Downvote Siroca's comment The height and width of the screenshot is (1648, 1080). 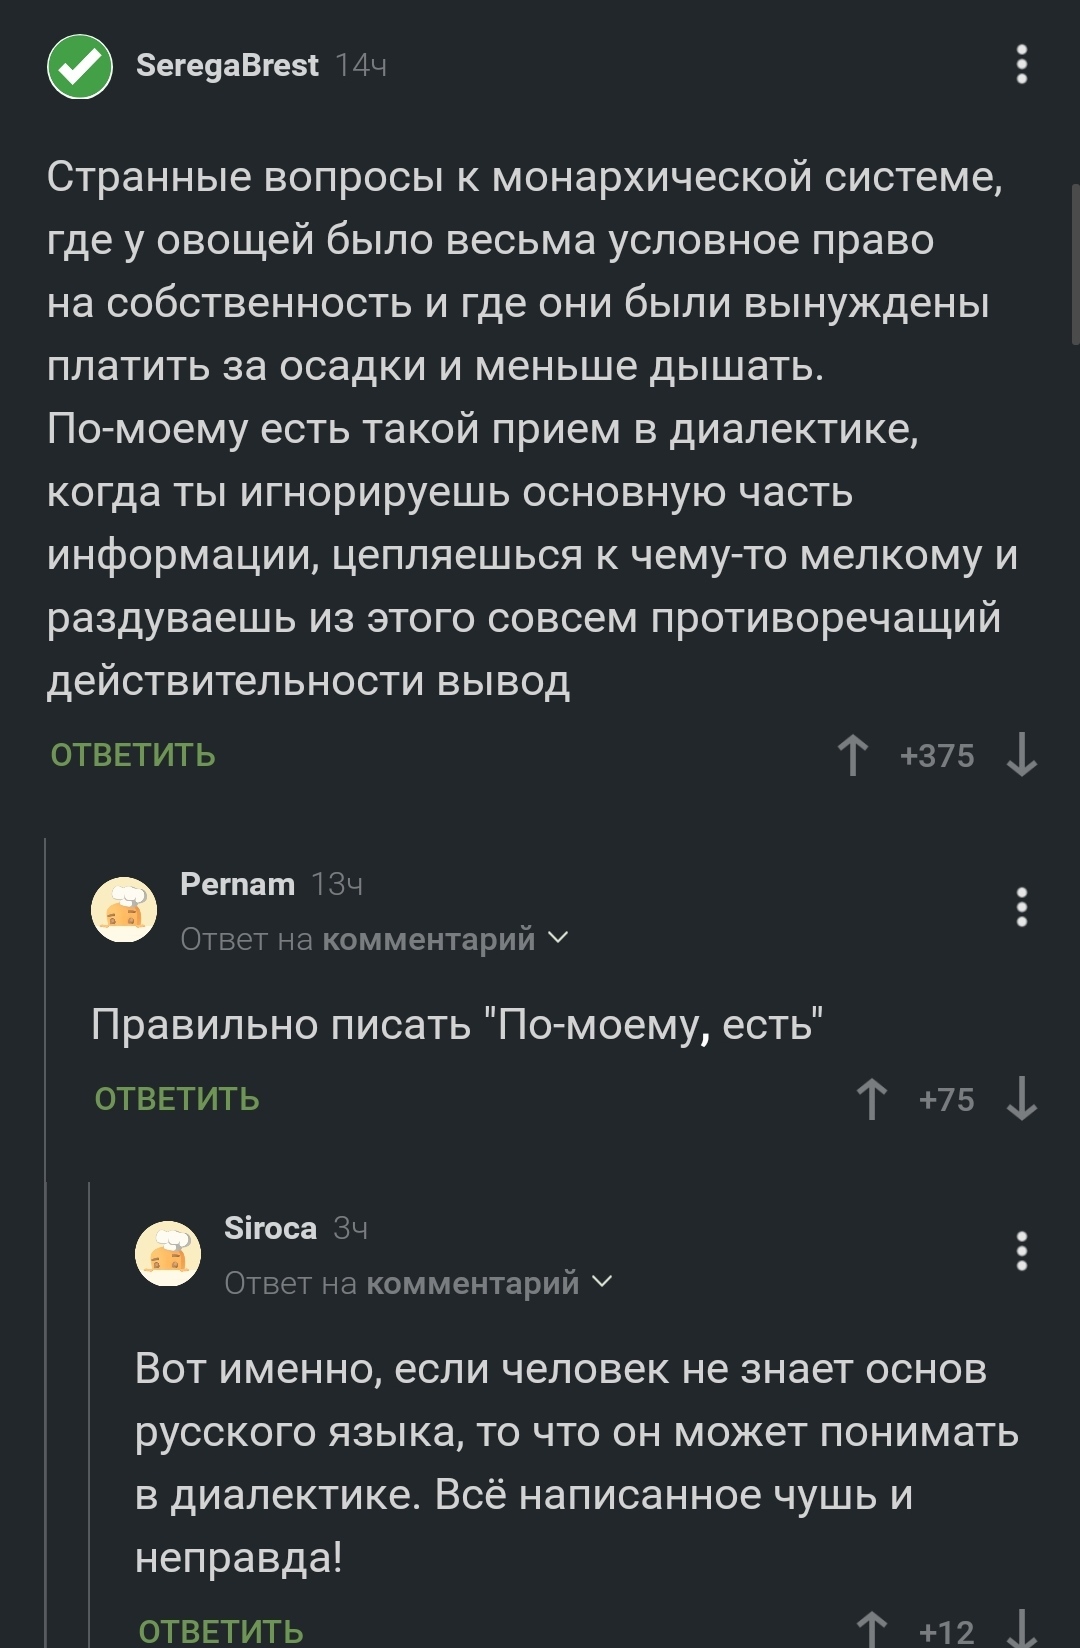(x=1021, y=1630)
